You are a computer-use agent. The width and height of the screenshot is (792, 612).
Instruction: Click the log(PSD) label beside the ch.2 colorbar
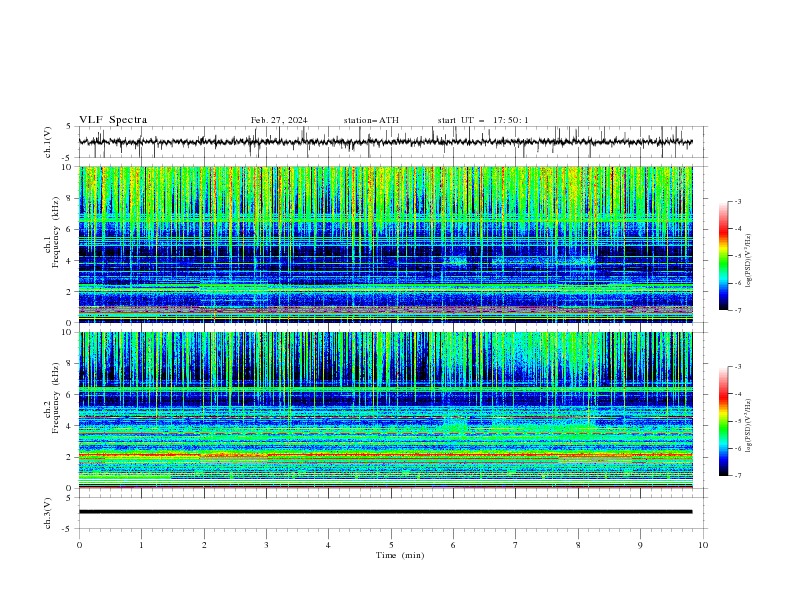(749, 425)
